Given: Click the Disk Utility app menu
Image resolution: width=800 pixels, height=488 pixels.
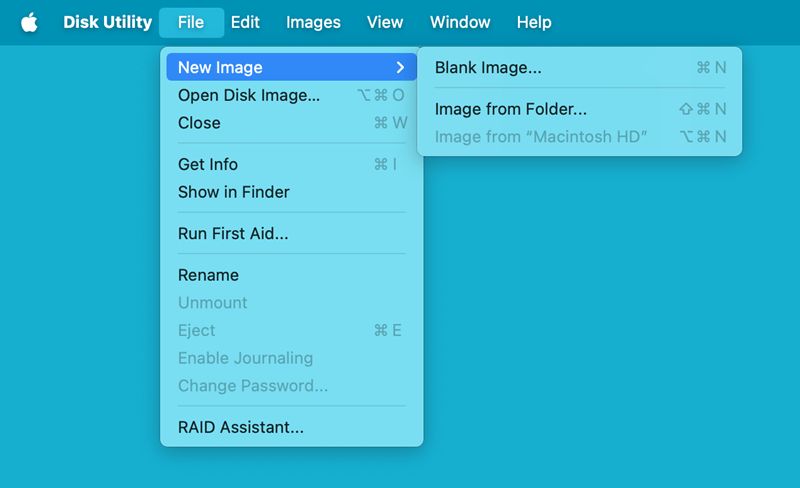Looking at the screenshot, I should 108,22.
